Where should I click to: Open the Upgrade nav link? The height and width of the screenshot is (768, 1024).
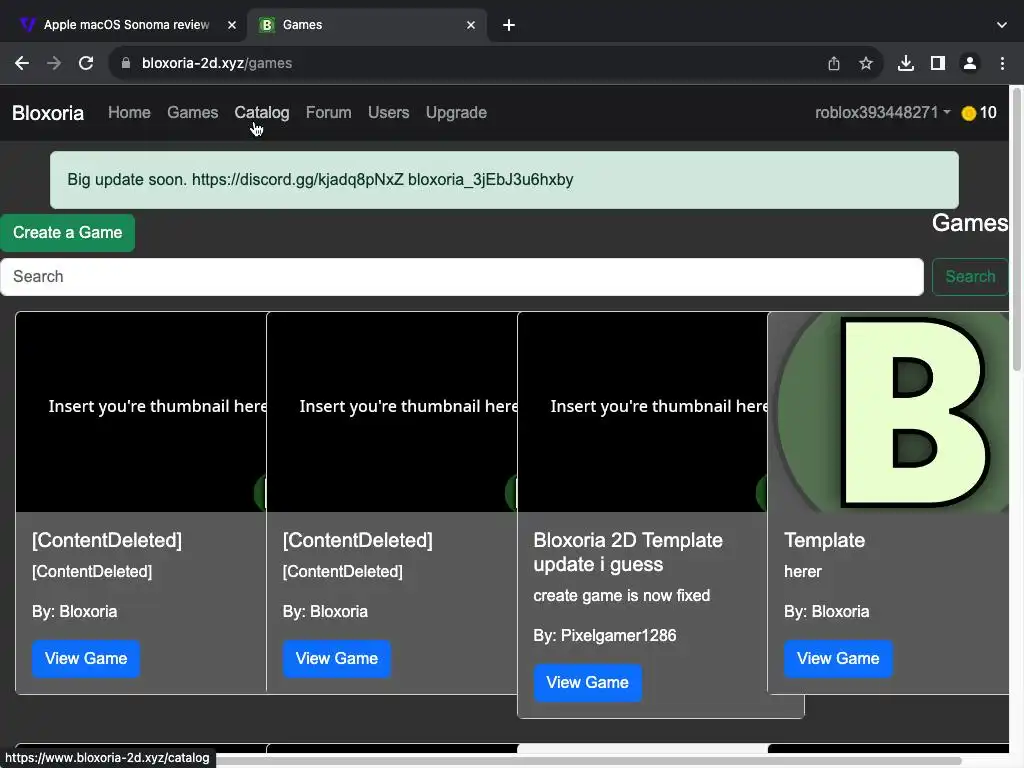coord(456,112)
